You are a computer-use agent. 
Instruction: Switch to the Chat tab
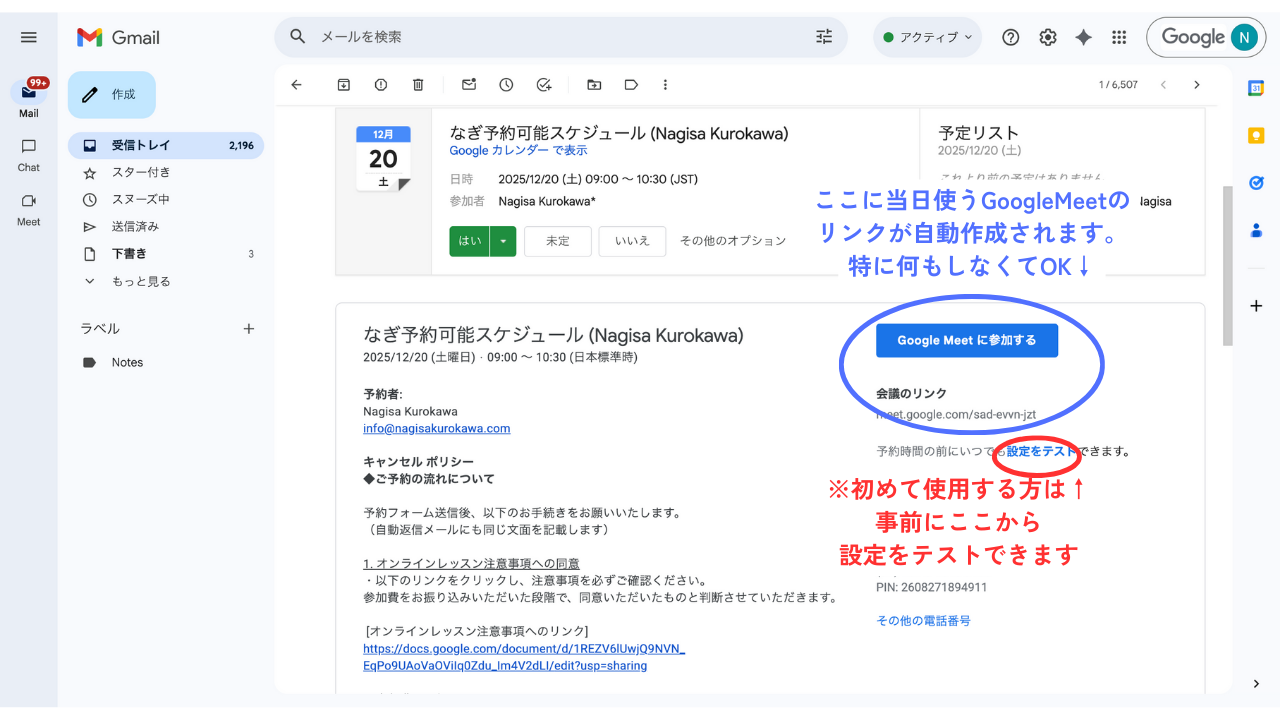(x=29, y=154)
